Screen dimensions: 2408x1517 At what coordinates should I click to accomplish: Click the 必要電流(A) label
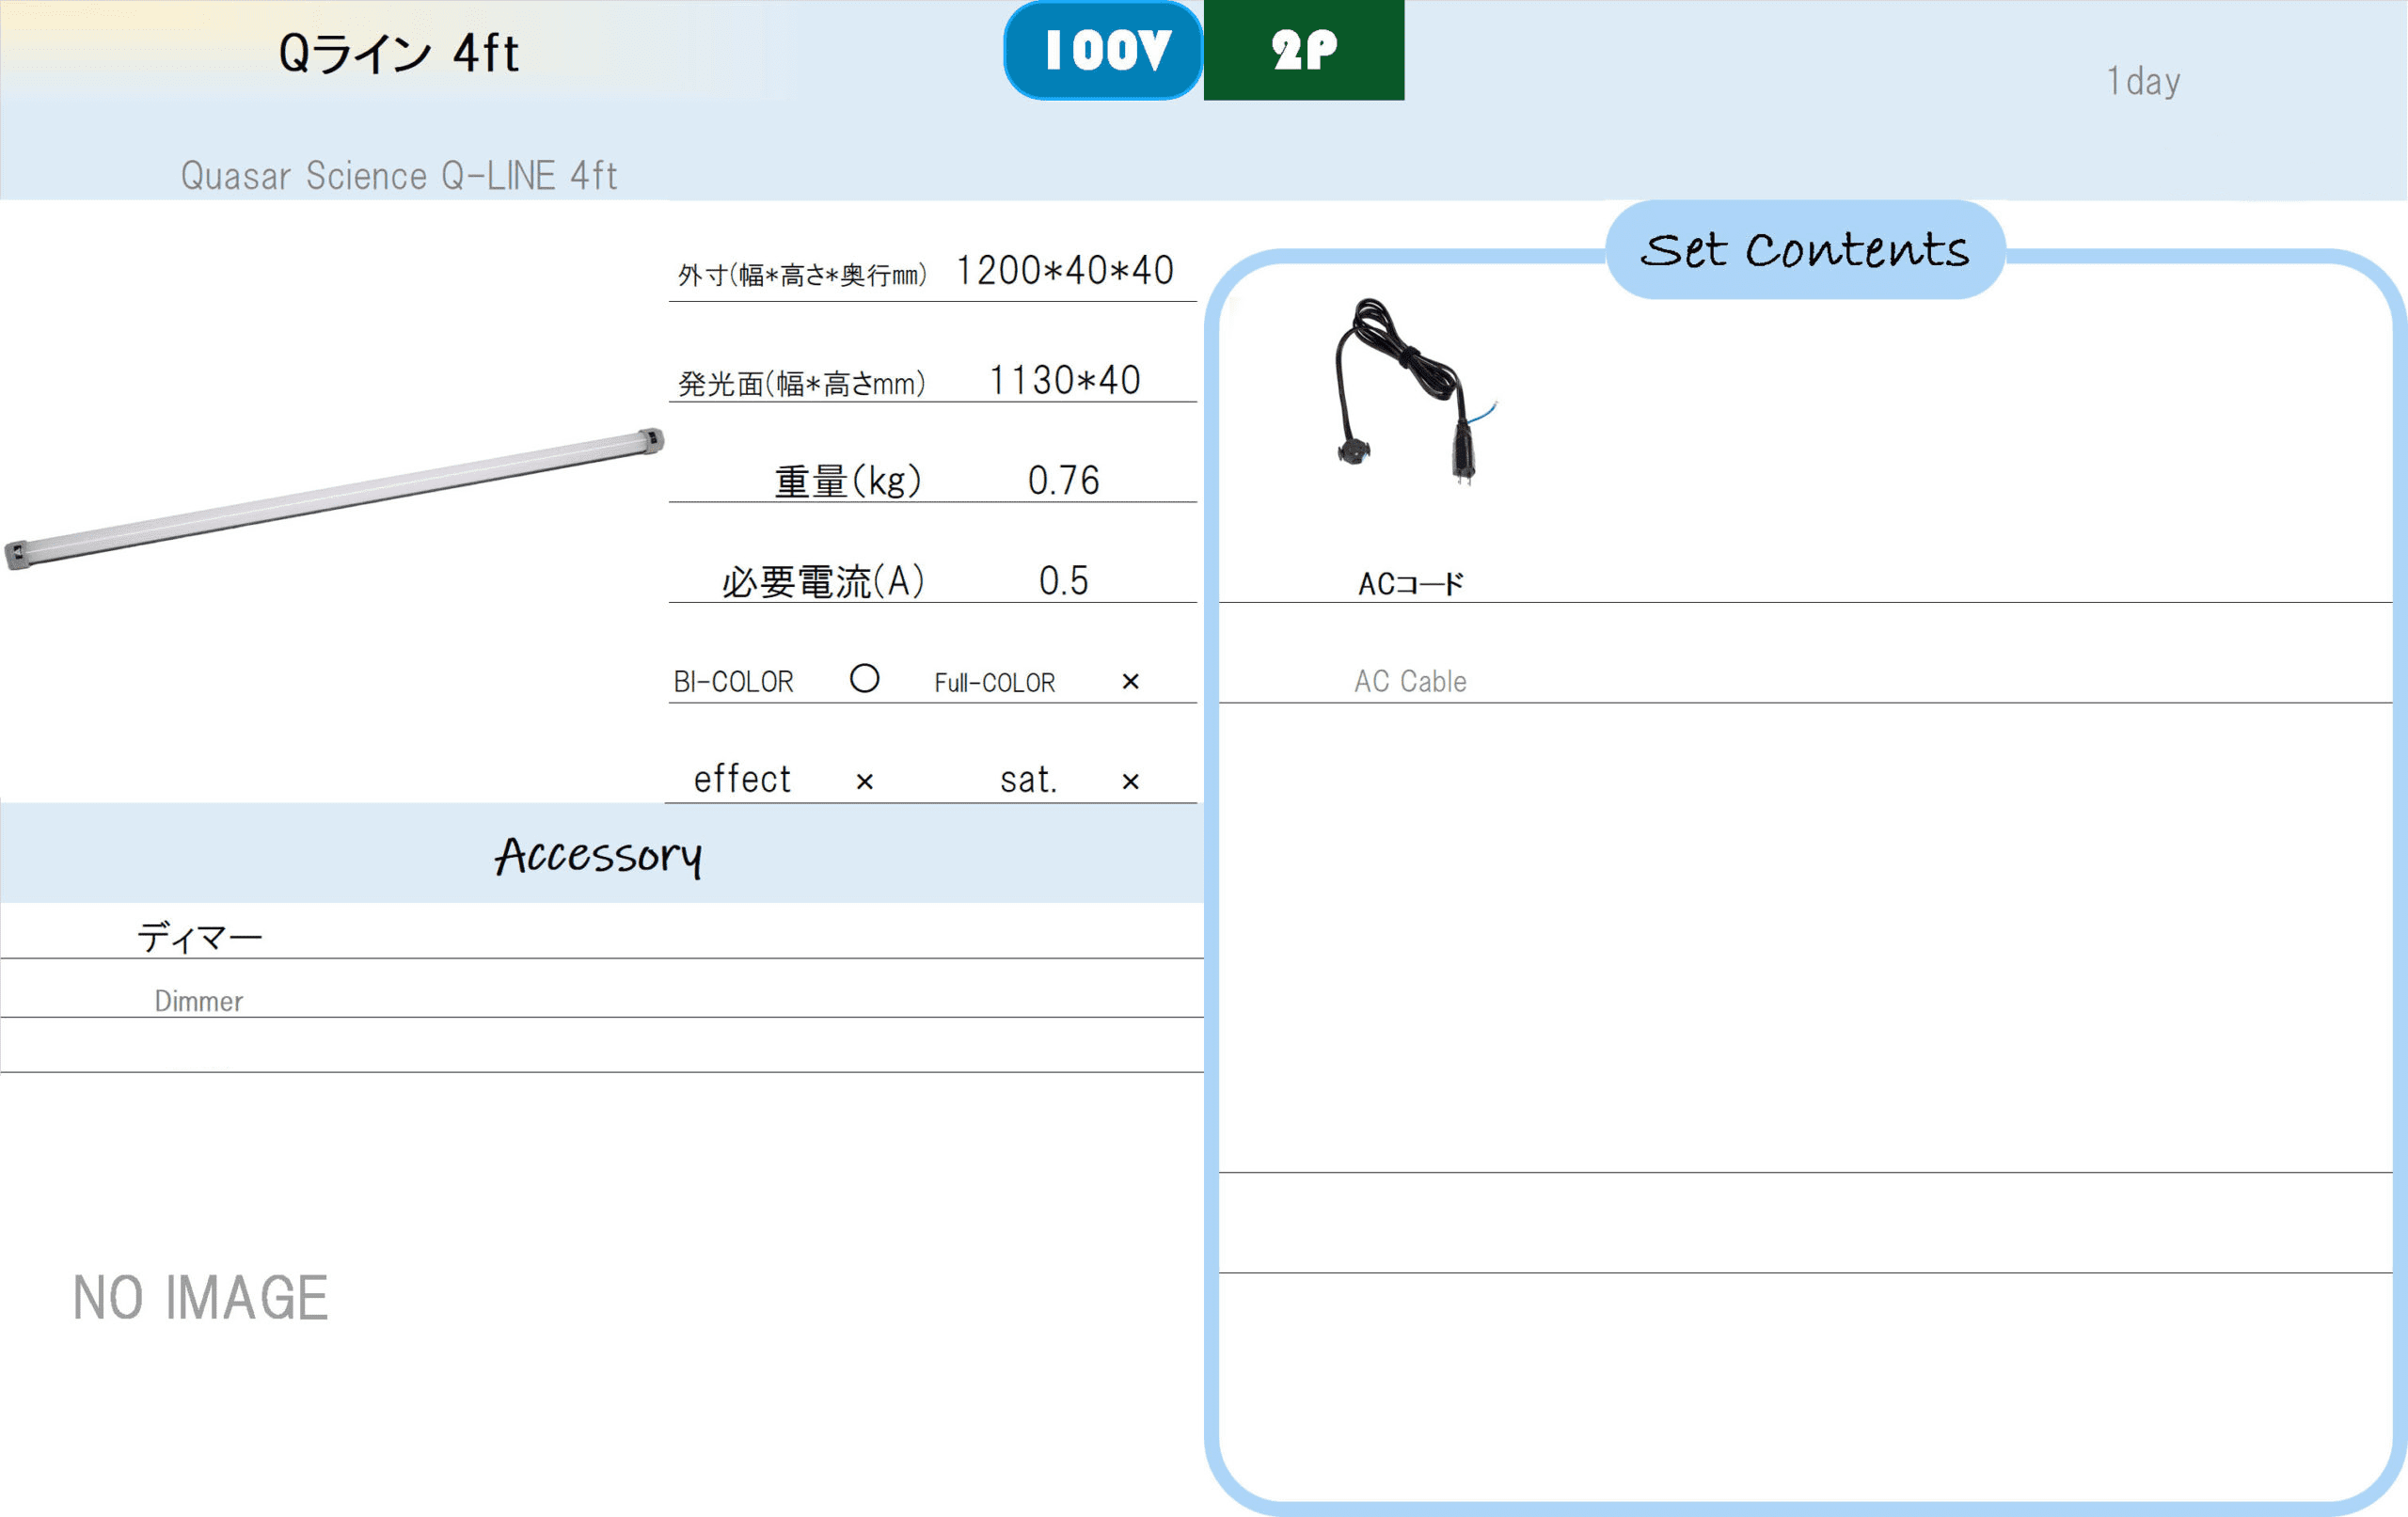click(824, 582)
